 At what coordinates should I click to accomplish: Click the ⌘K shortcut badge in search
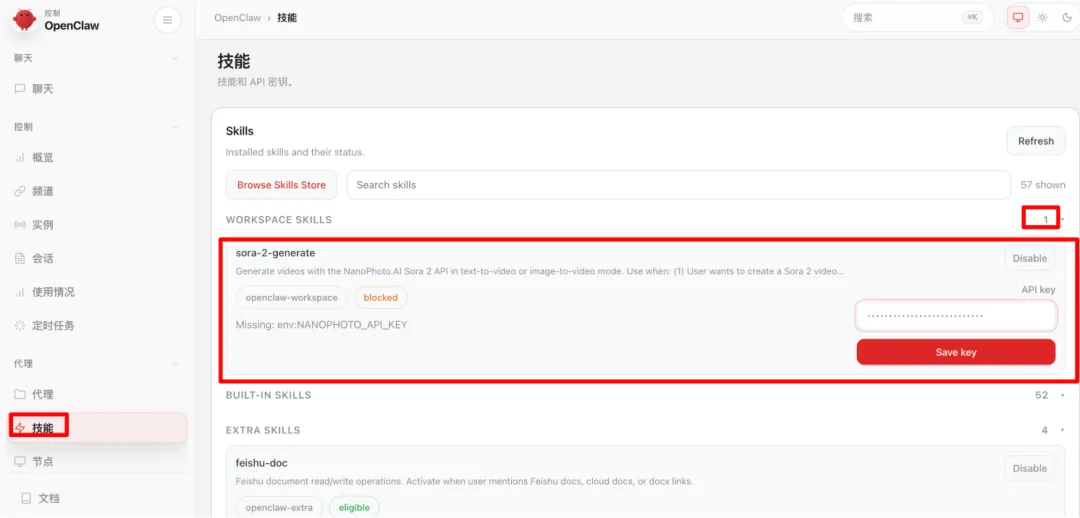(972, 18)
